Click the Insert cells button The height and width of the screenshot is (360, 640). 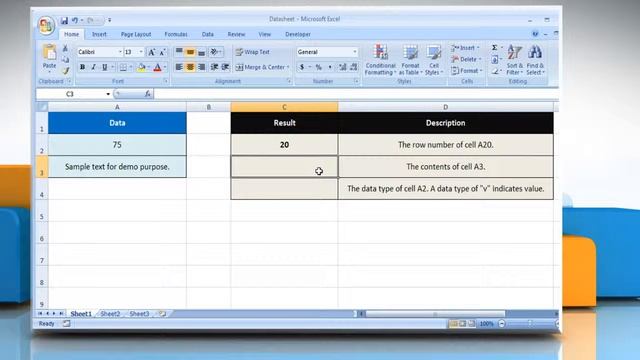click(x=466, y=48)
